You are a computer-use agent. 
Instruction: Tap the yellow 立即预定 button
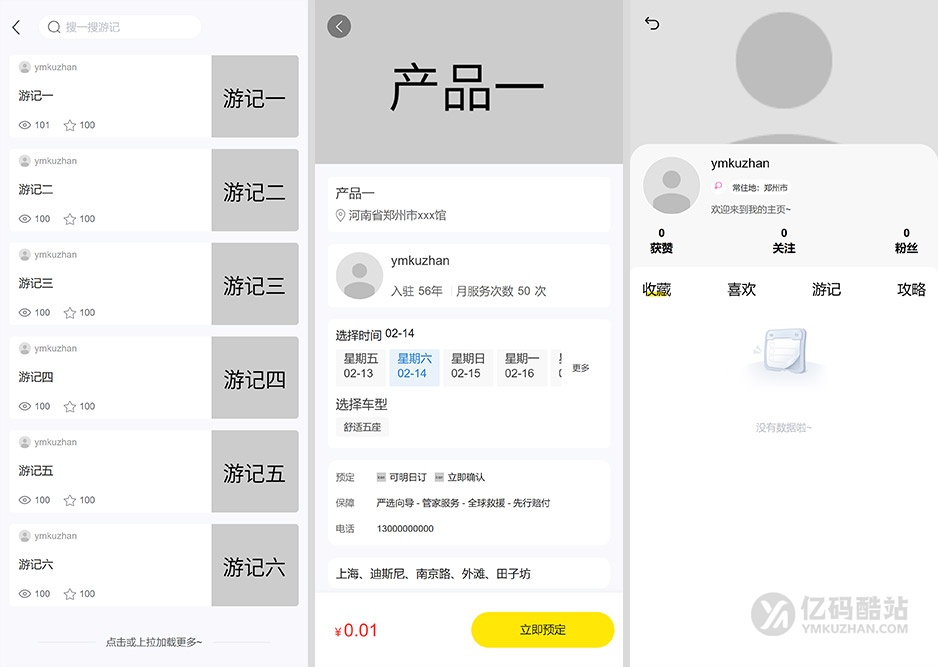[543, 630]
